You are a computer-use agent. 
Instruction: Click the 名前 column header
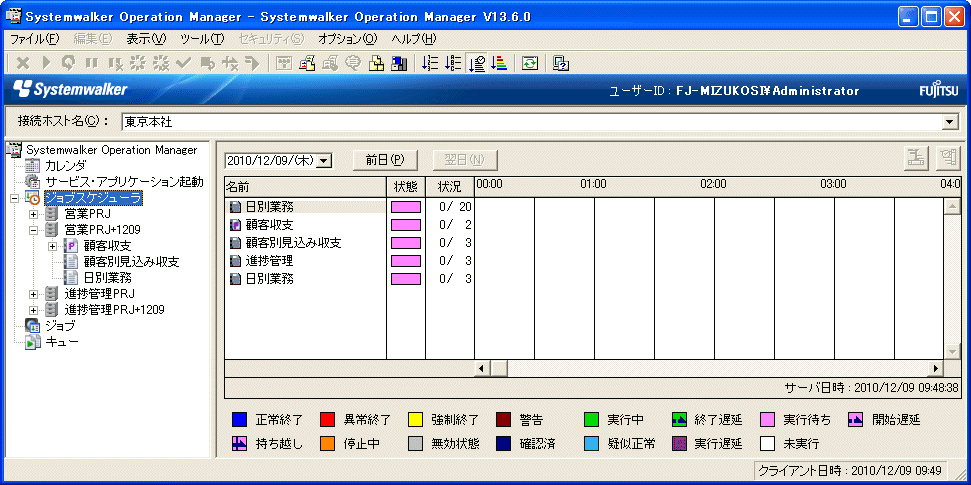305,186
